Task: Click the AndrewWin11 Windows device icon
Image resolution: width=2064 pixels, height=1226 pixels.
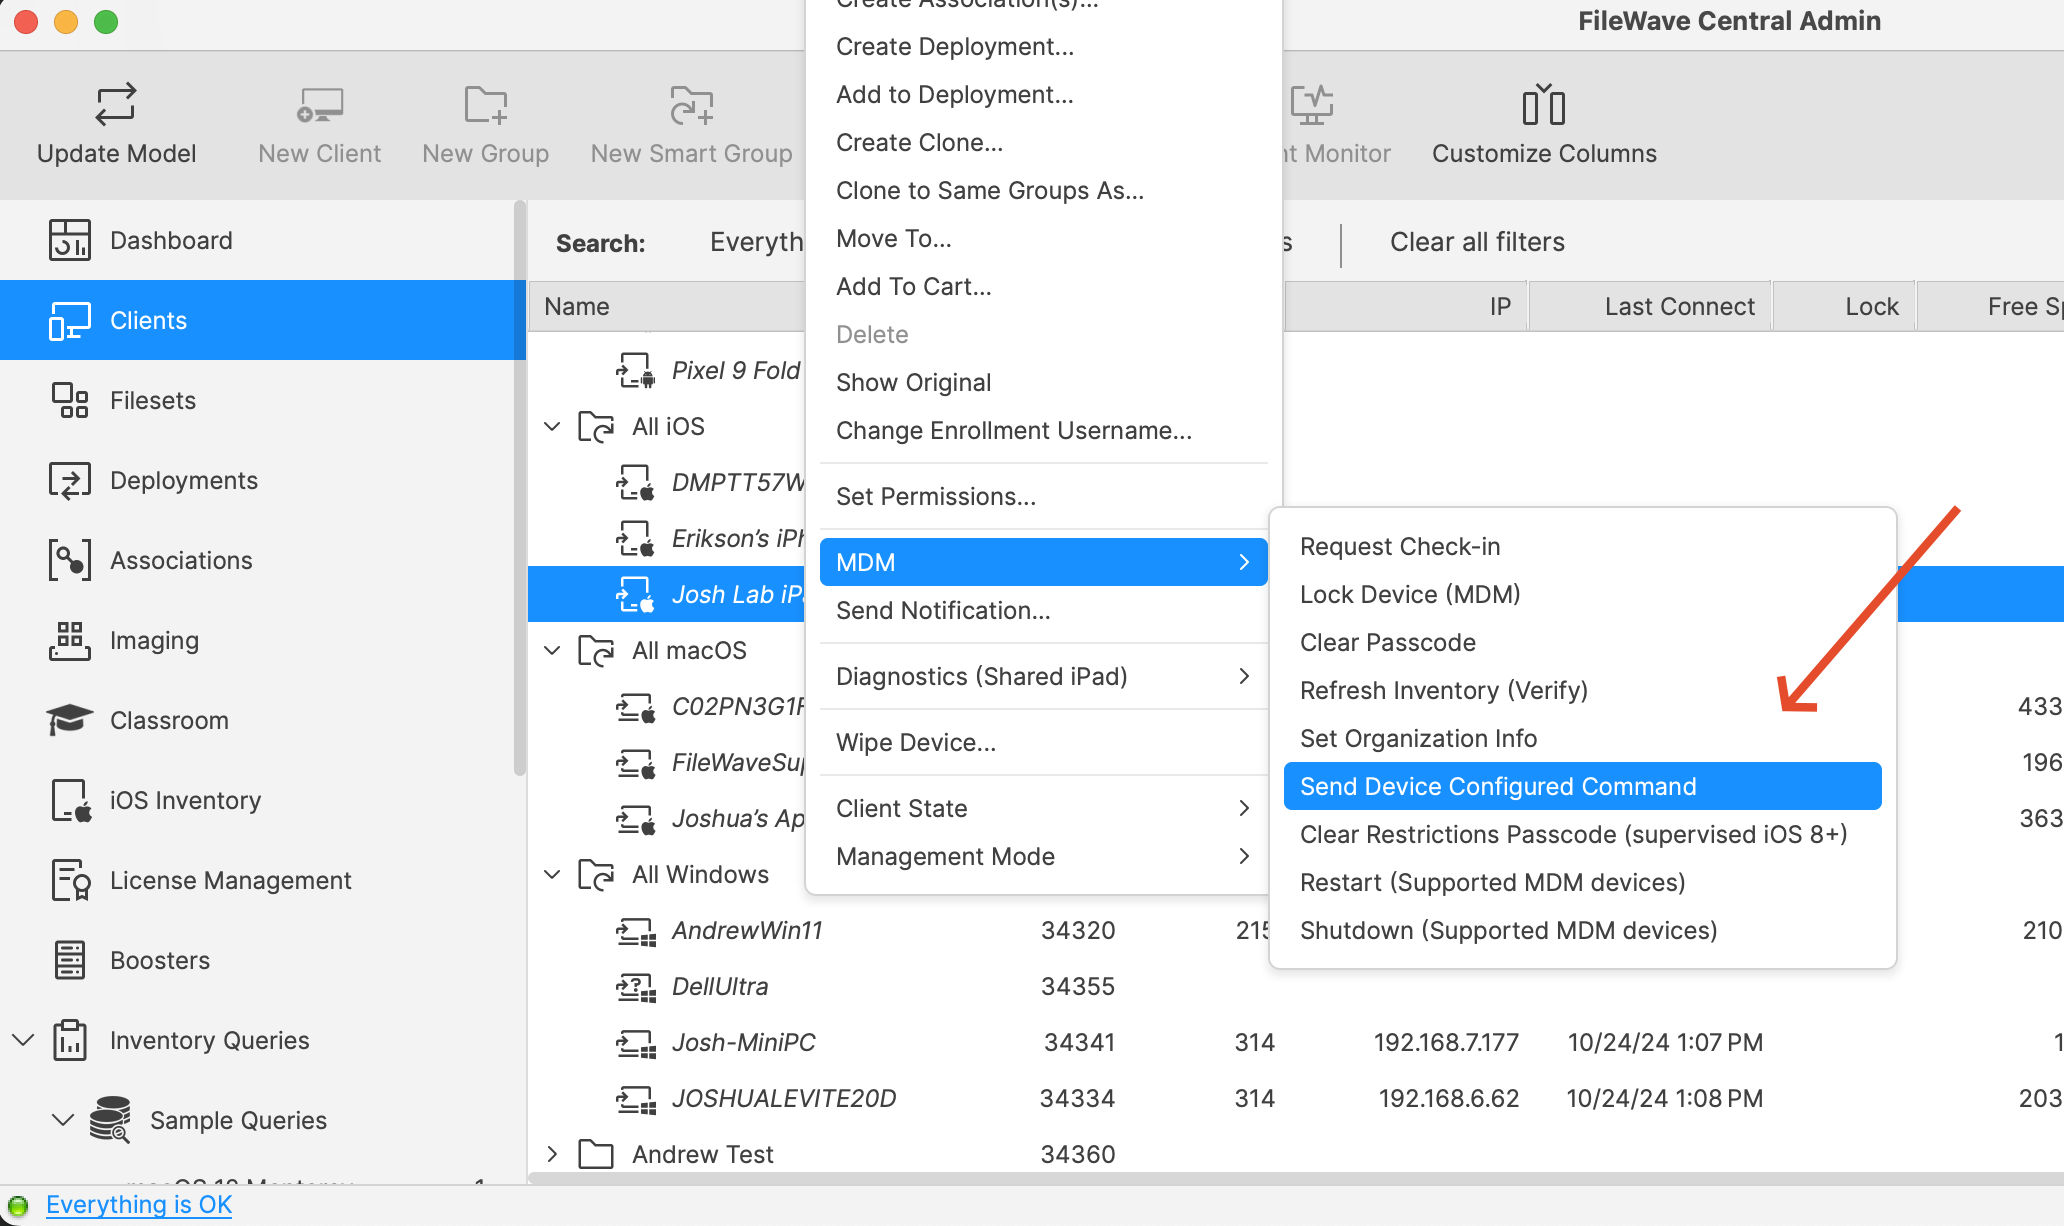Action: coord(636,930)
